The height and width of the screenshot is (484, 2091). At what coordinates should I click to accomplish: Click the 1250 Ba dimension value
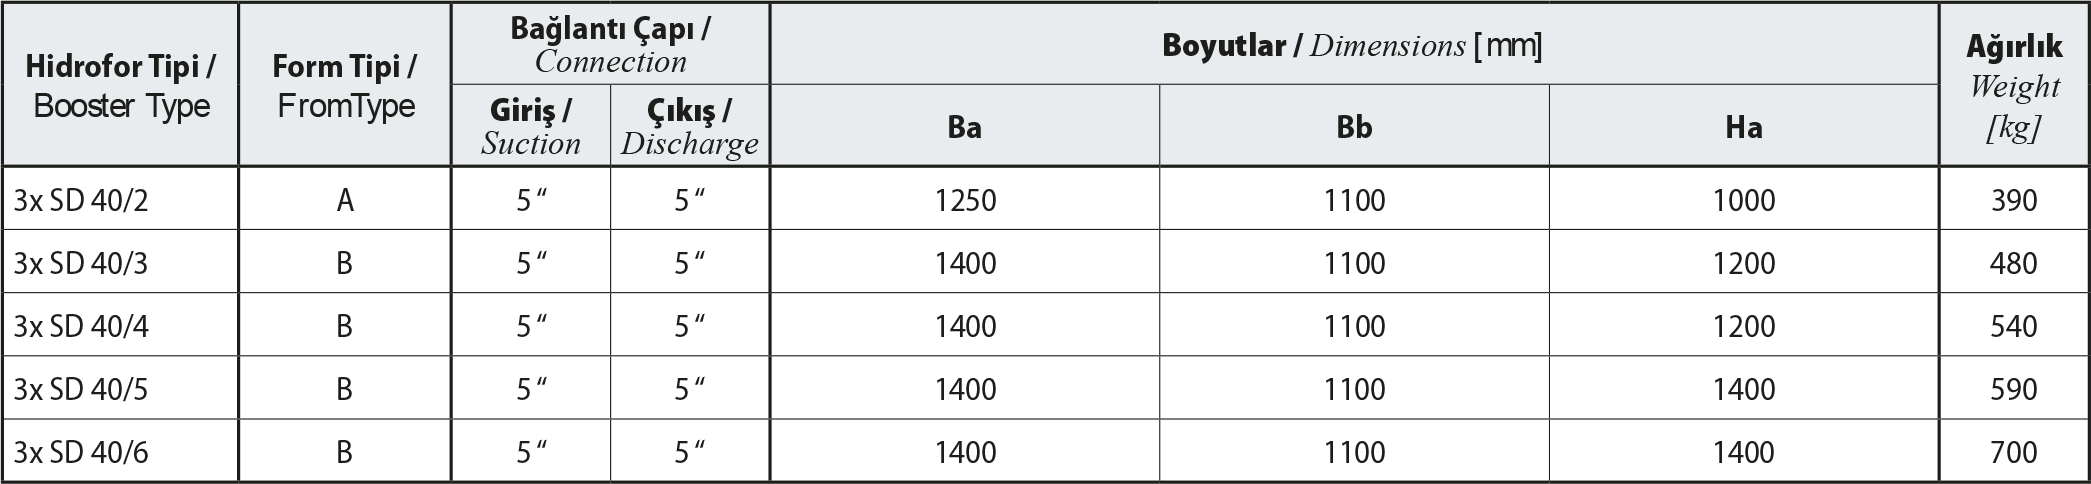(x=965, y=201)
